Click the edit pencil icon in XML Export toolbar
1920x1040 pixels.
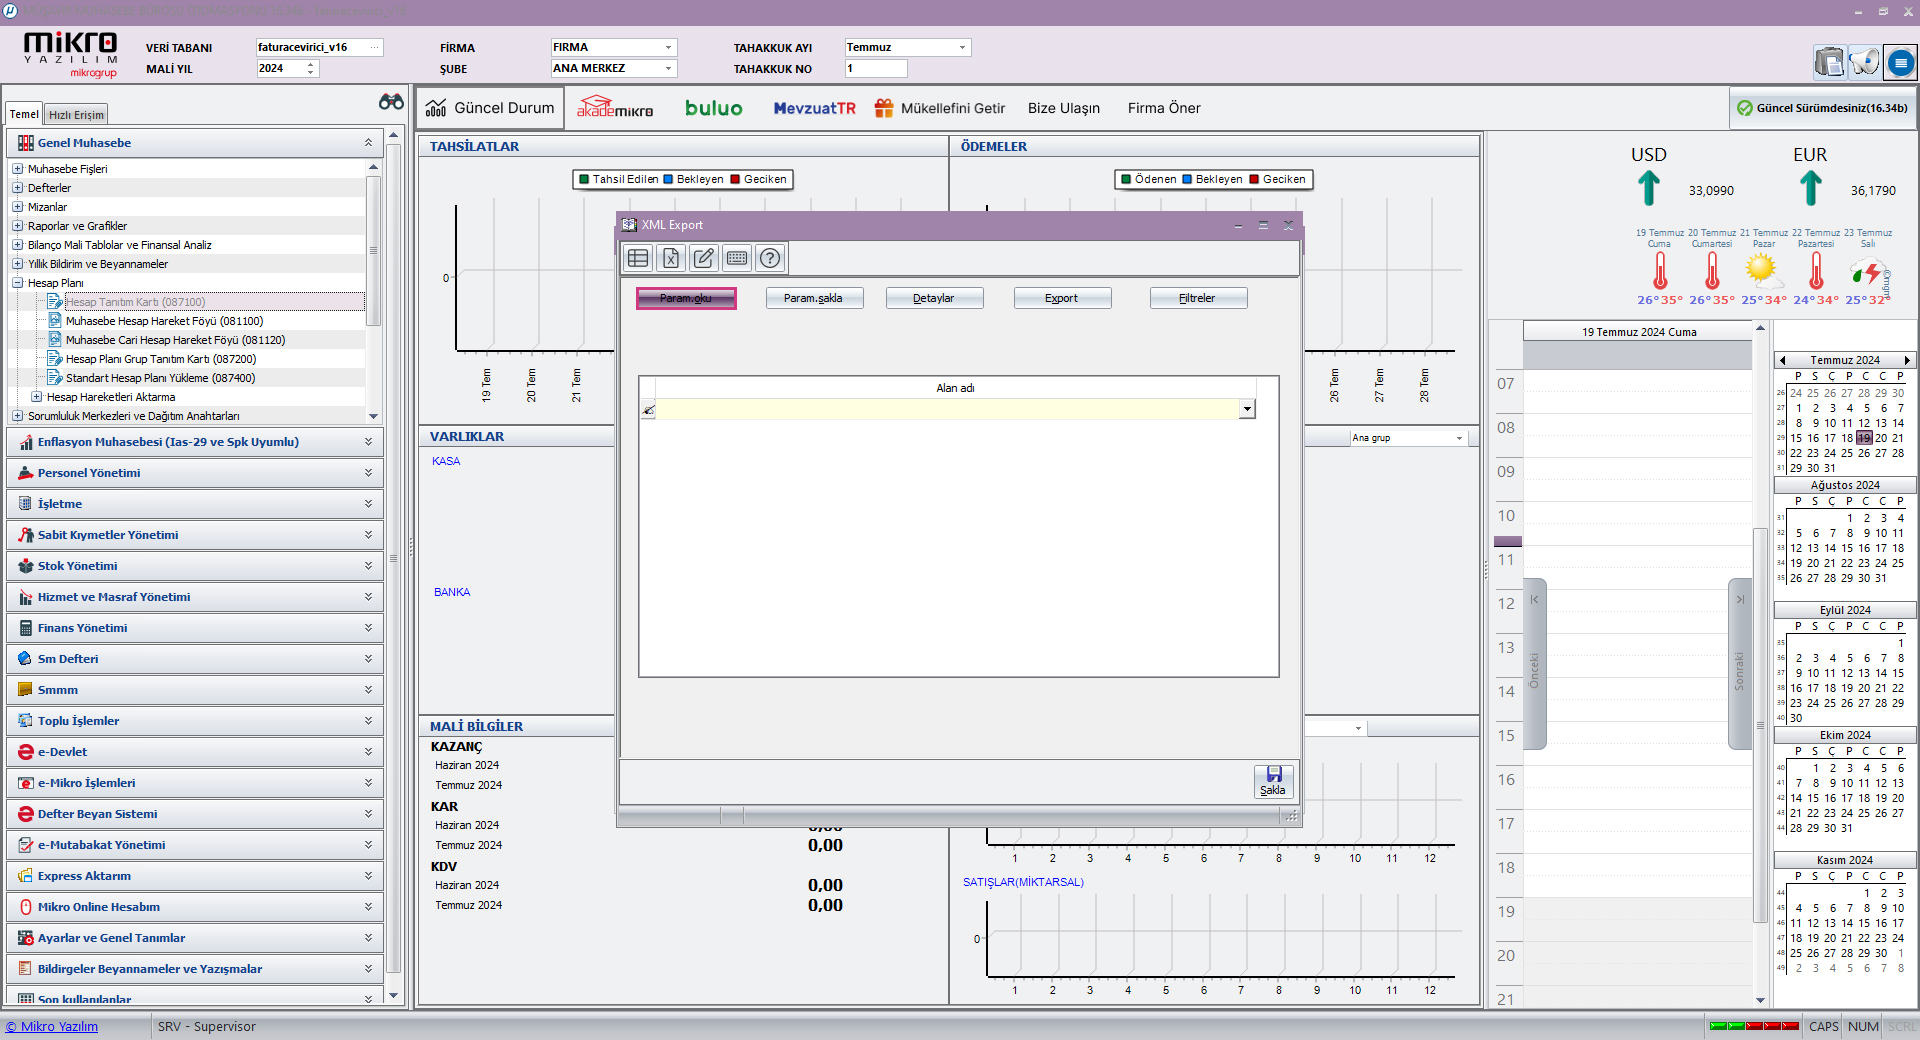(x=704, y=258)
